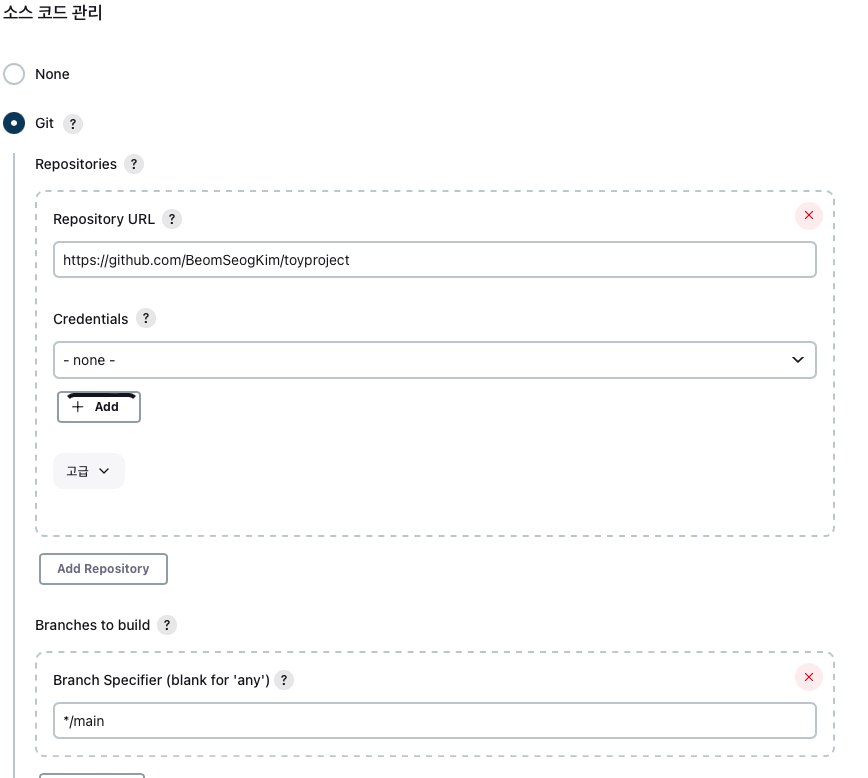The width and height of the screenshot is (868, 778).
Task: Open Repository URL help icon
Action: pyautogui.click(x=172, y=219)
